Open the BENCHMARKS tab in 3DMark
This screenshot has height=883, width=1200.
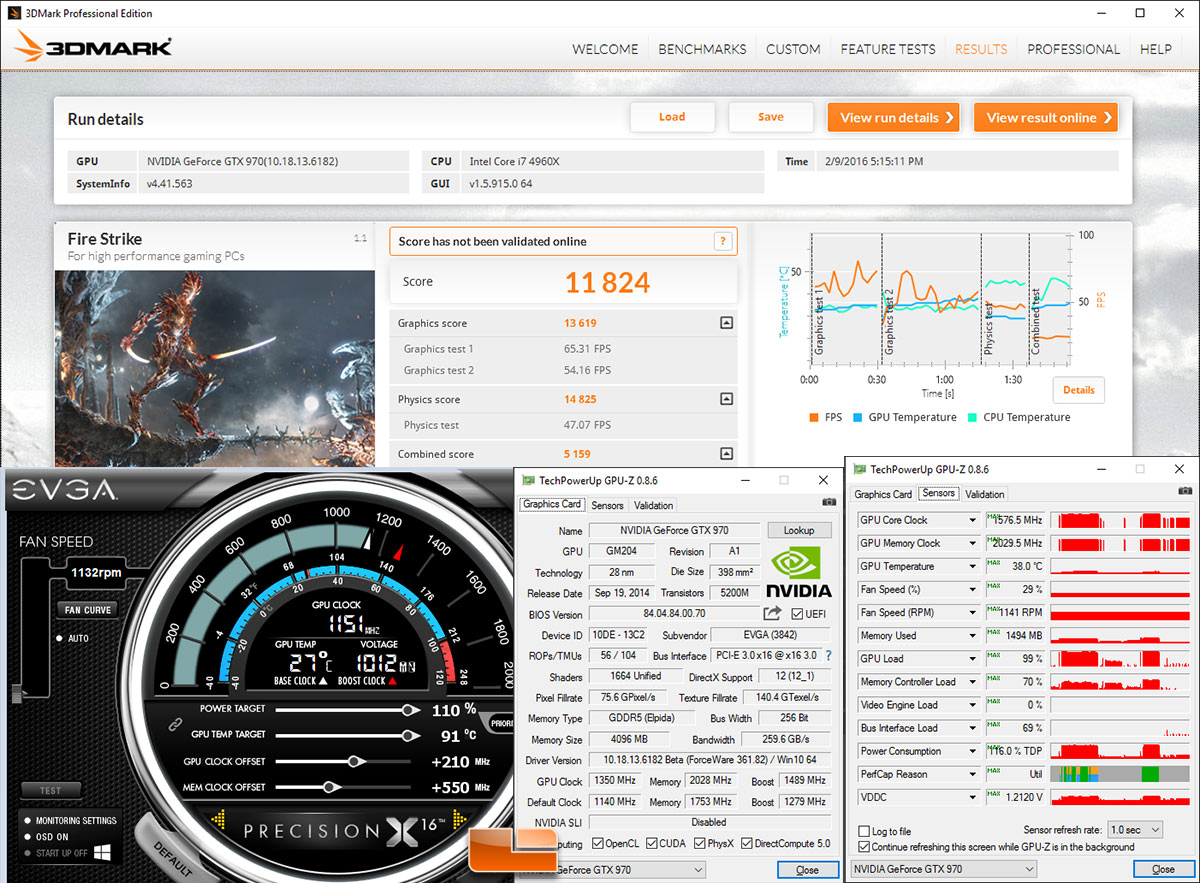tap(702, 49)
